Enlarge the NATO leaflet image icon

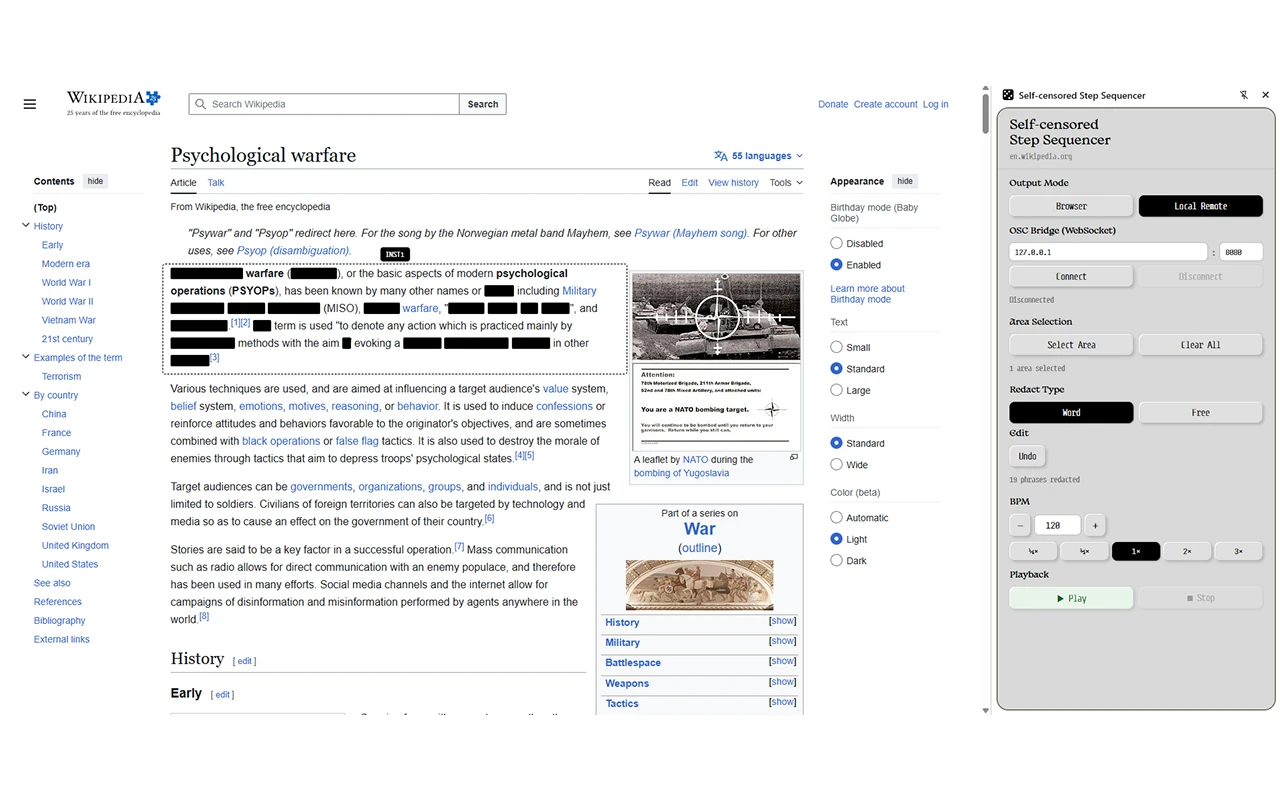(794, 457)
